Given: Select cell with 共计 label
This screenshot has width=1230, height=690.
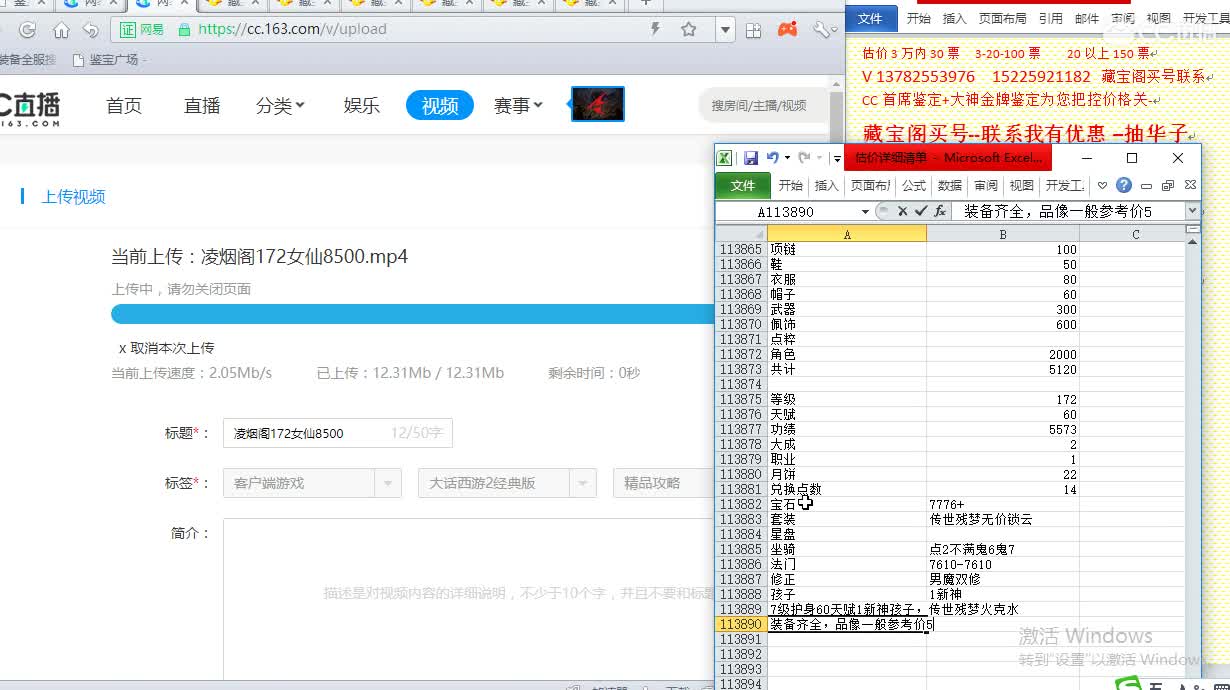Looking at the screenshot, I should pyautogui.click(x=847, y=369).
